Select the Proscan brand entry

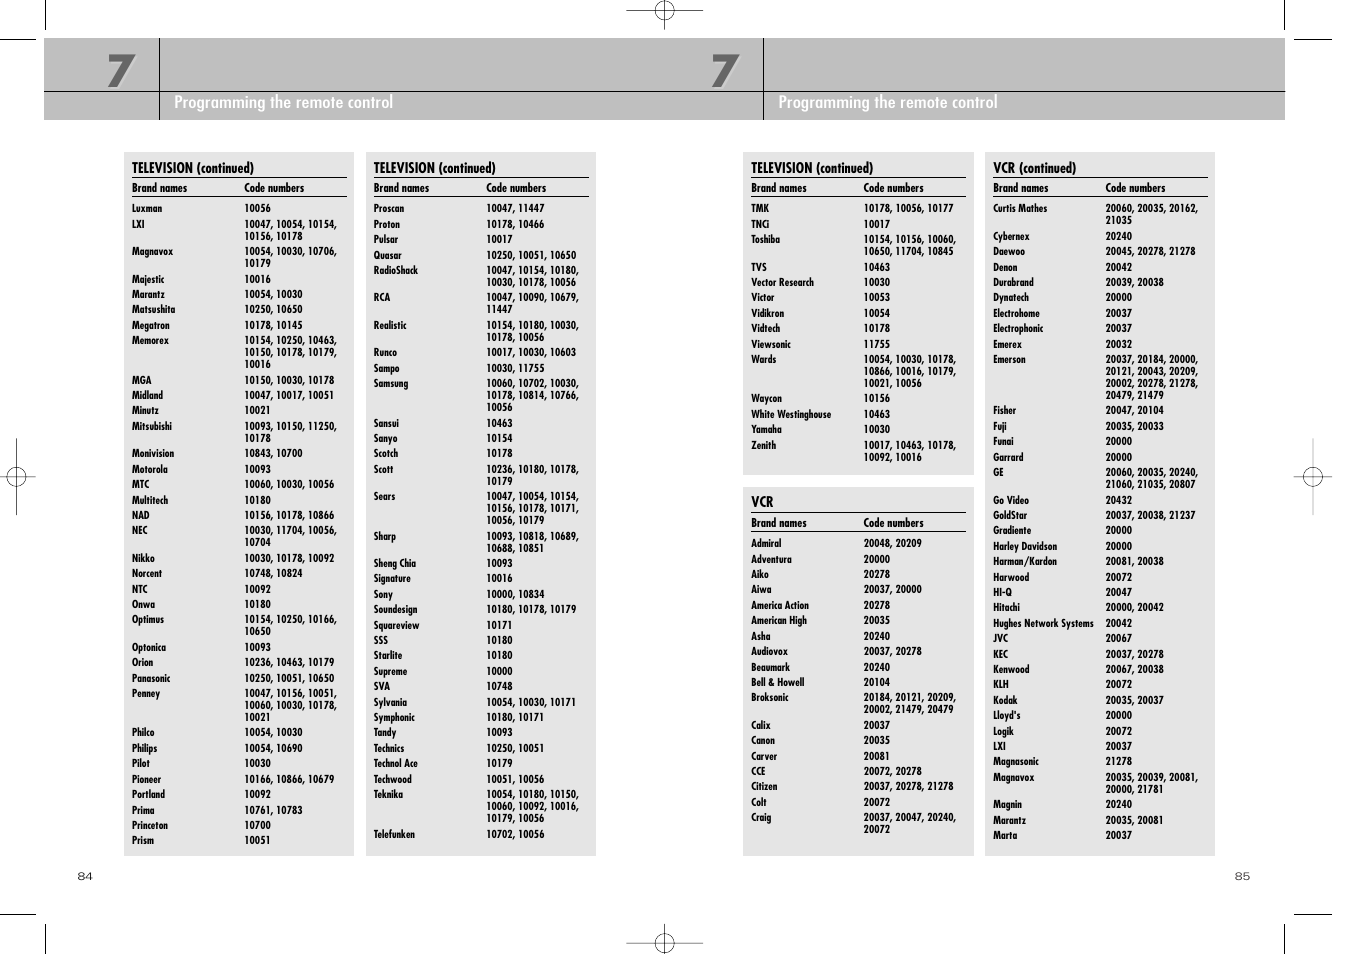389,209
